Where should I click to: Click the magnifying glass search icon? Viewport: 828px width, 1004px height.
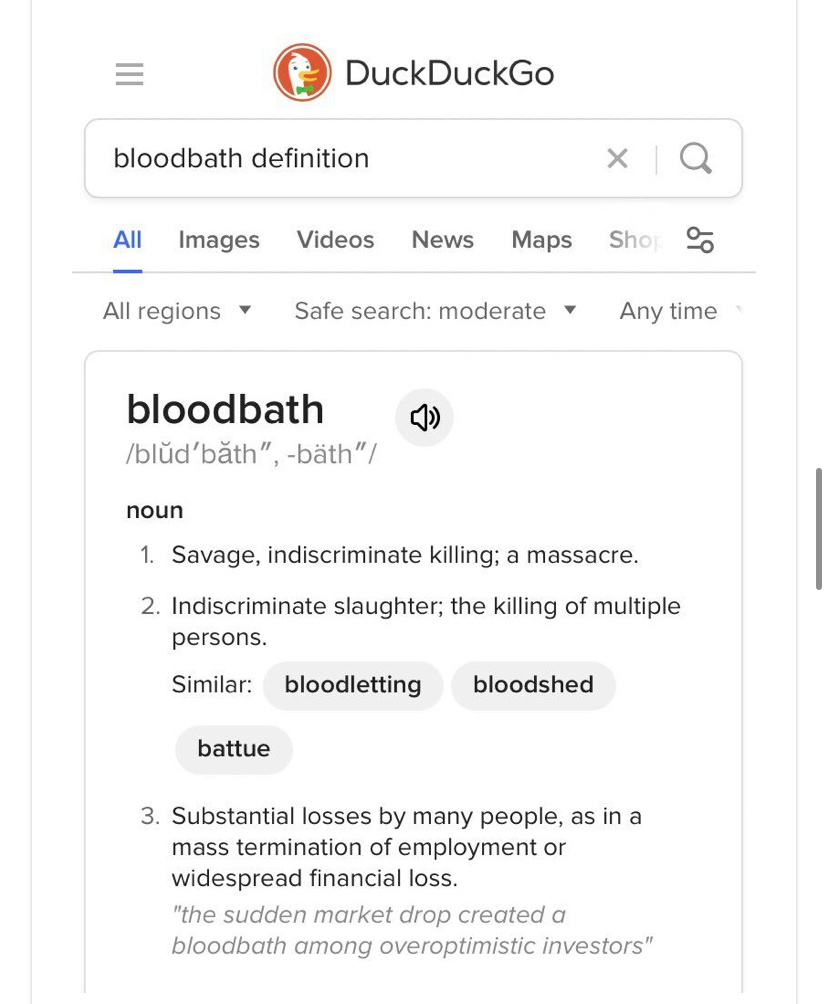[x=695, y=158]
